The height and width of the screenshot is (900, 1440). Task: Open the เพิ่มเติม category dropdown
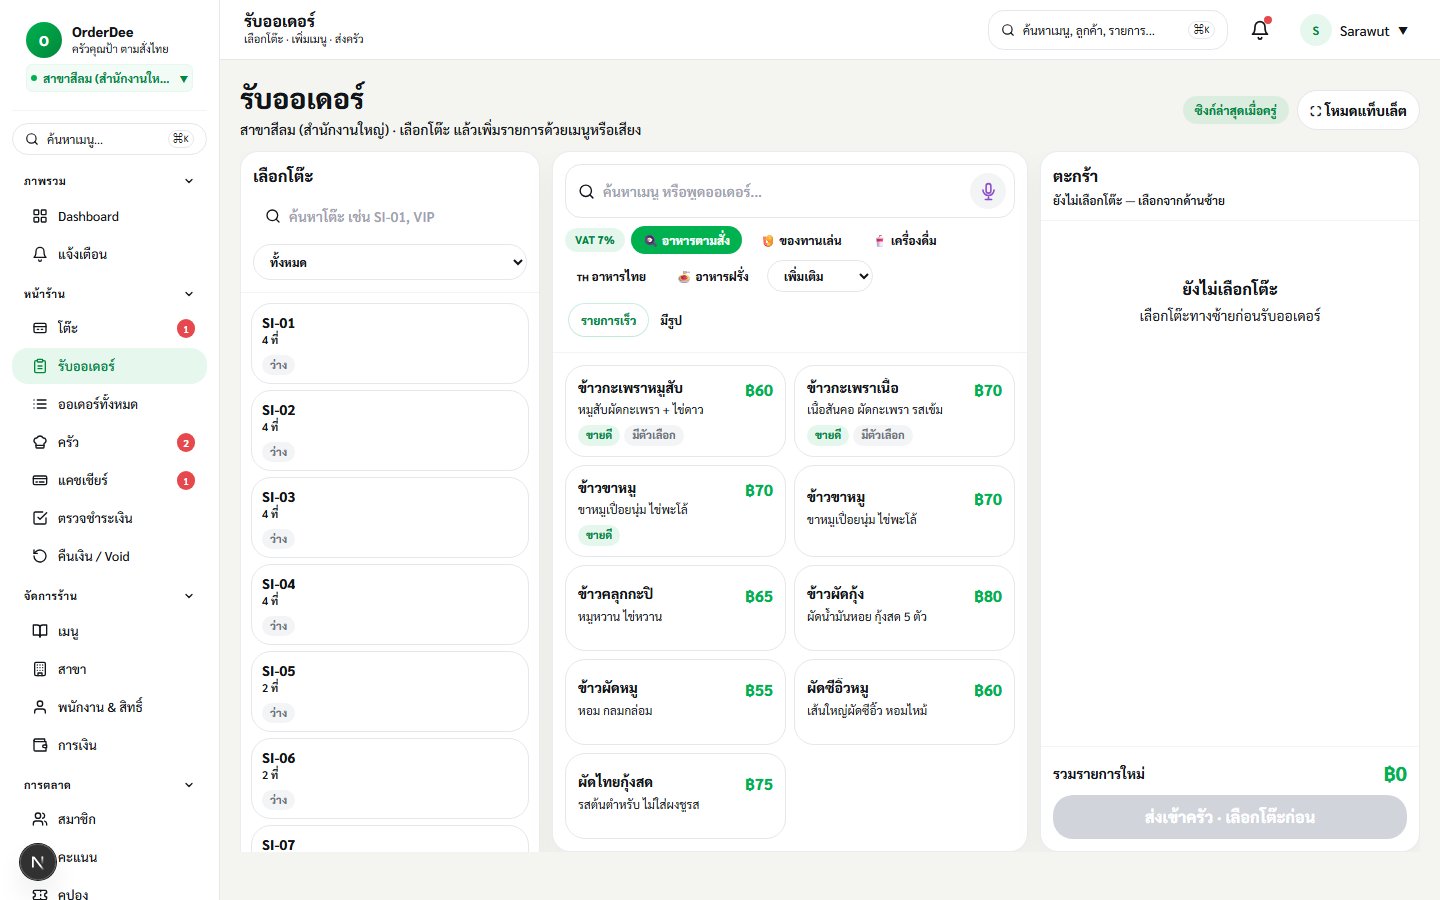819,276
